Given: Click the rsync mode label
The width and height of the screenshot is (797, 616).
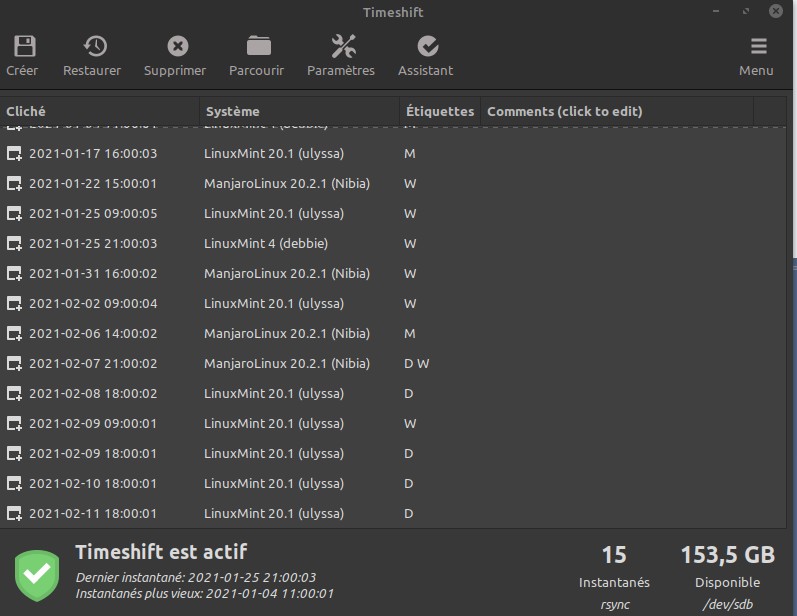Looking at the screenshot, I should coord(615,605).
